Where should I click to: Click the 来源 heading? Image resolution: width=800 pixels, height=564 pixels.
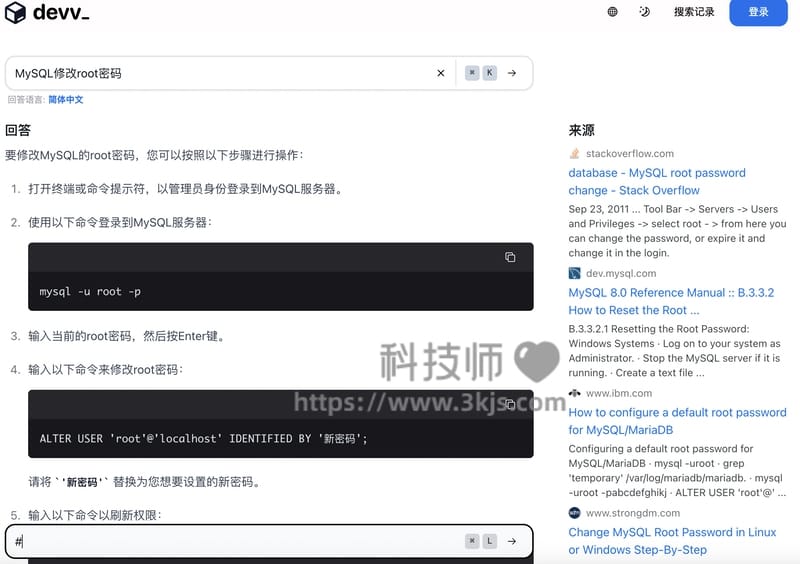coord(582,130)
